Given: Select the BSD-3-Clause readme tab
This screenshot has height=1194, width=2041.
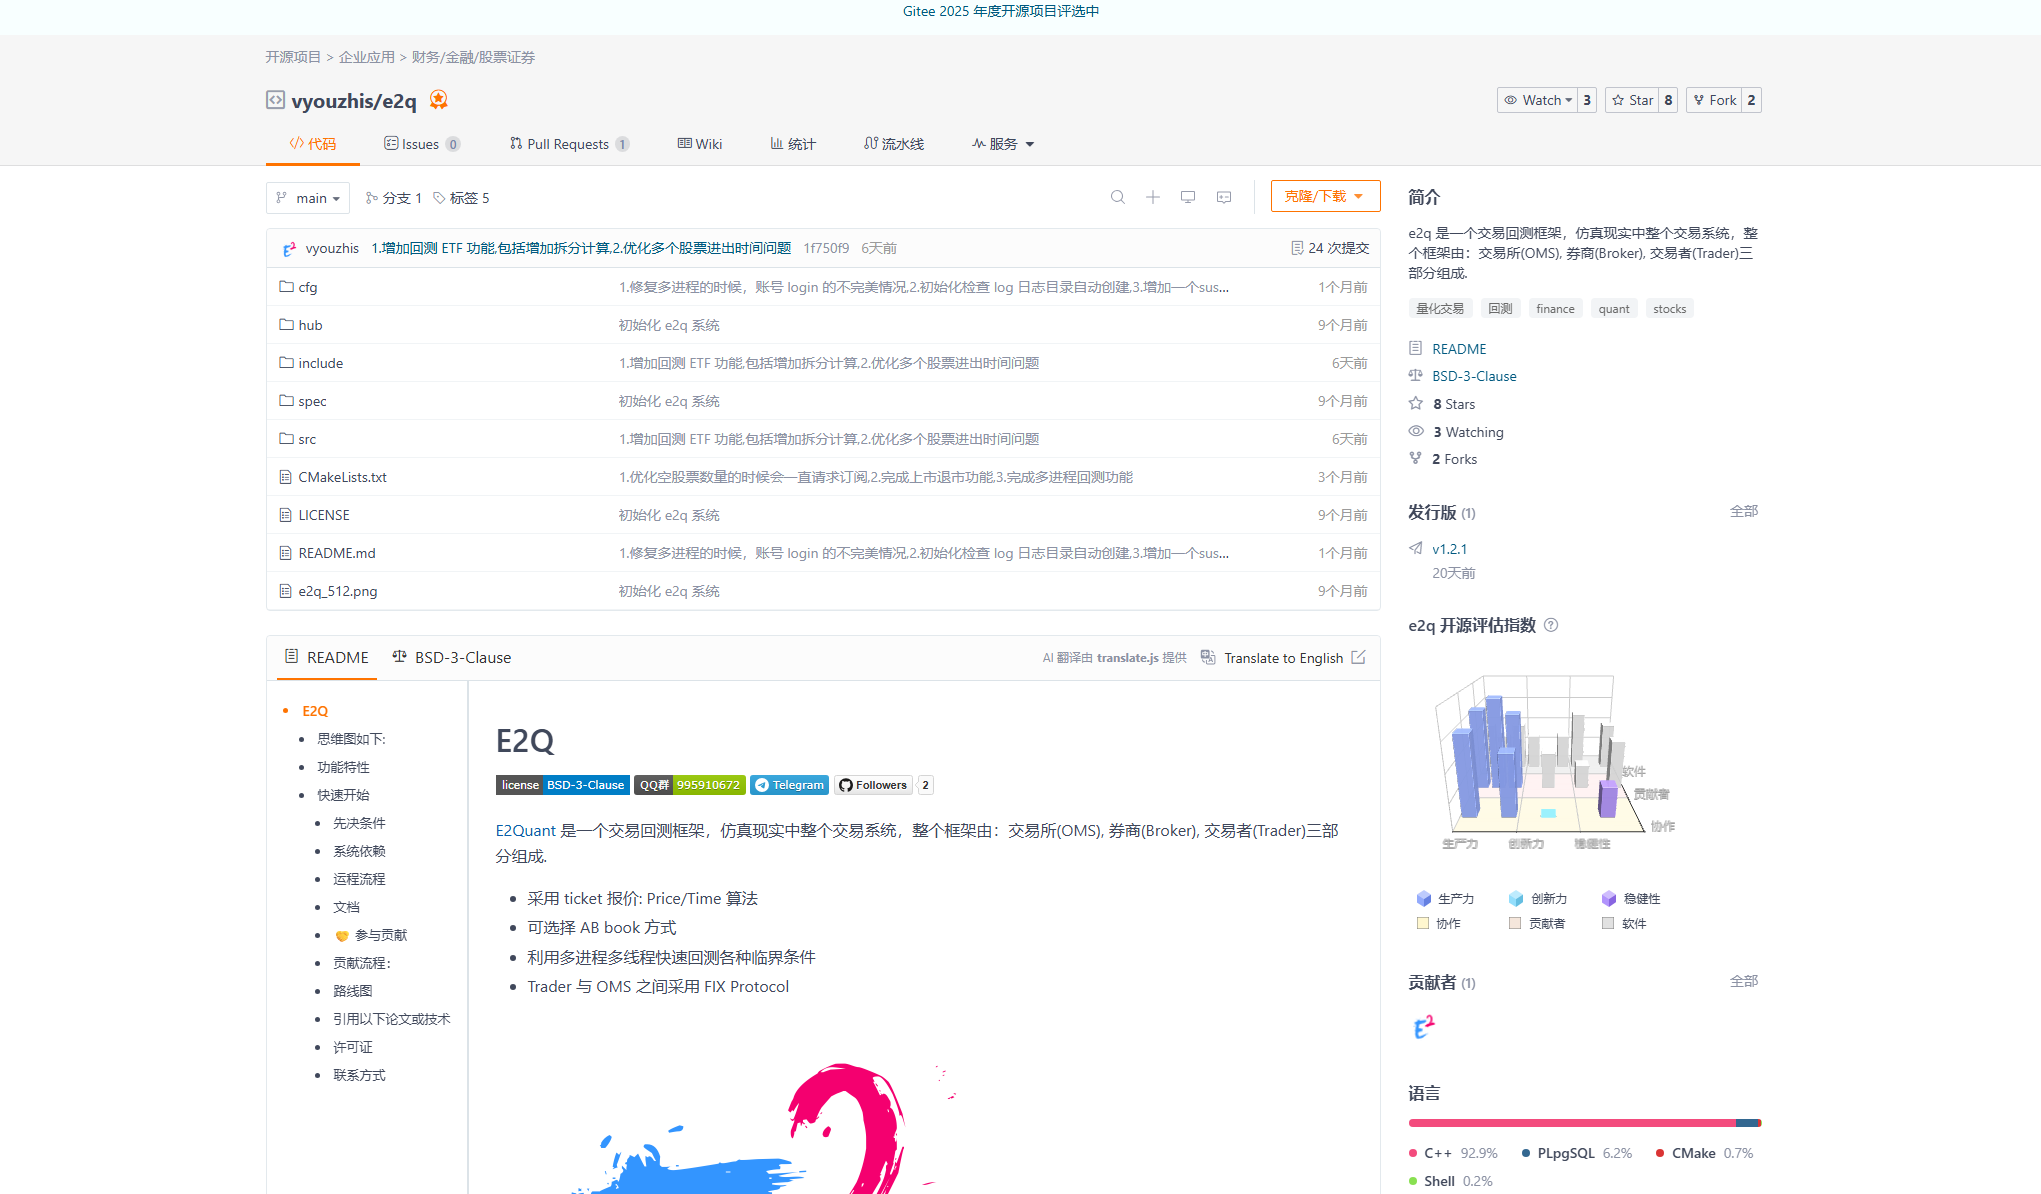Looking at the screenshot, I should (452, 657).
